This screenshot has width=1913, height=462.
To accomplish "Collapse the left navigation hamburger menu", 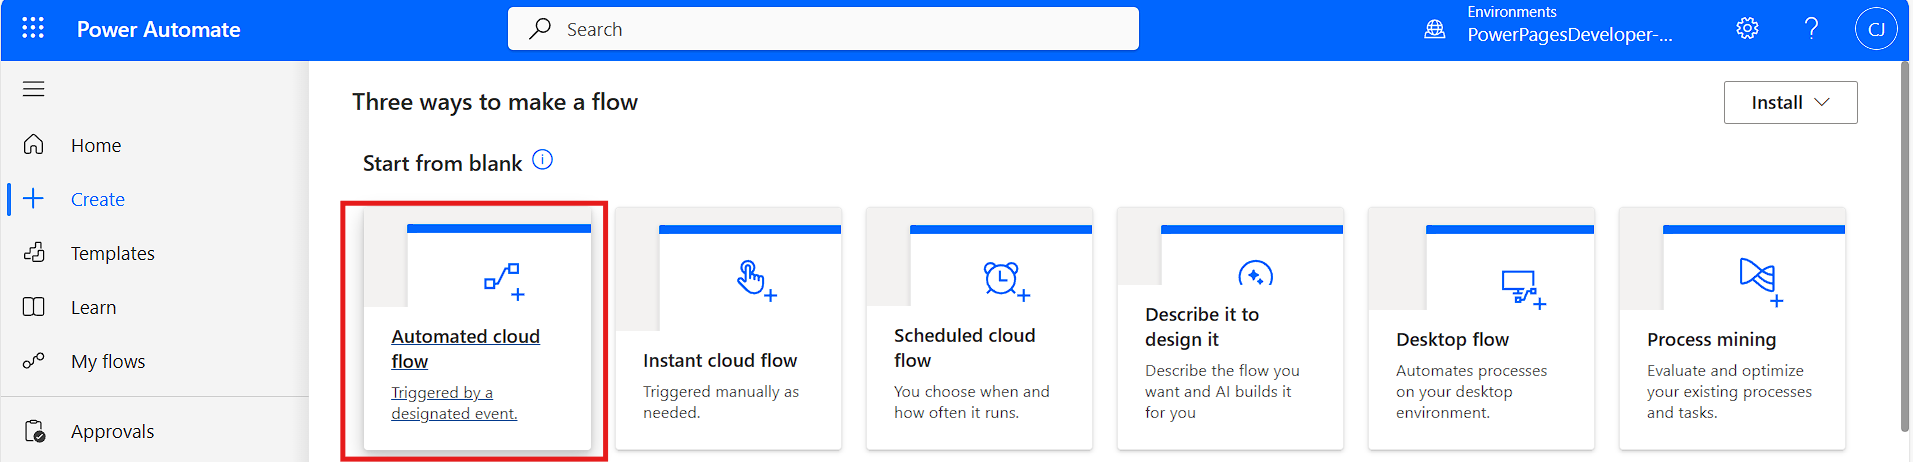I will pos(34,89).
